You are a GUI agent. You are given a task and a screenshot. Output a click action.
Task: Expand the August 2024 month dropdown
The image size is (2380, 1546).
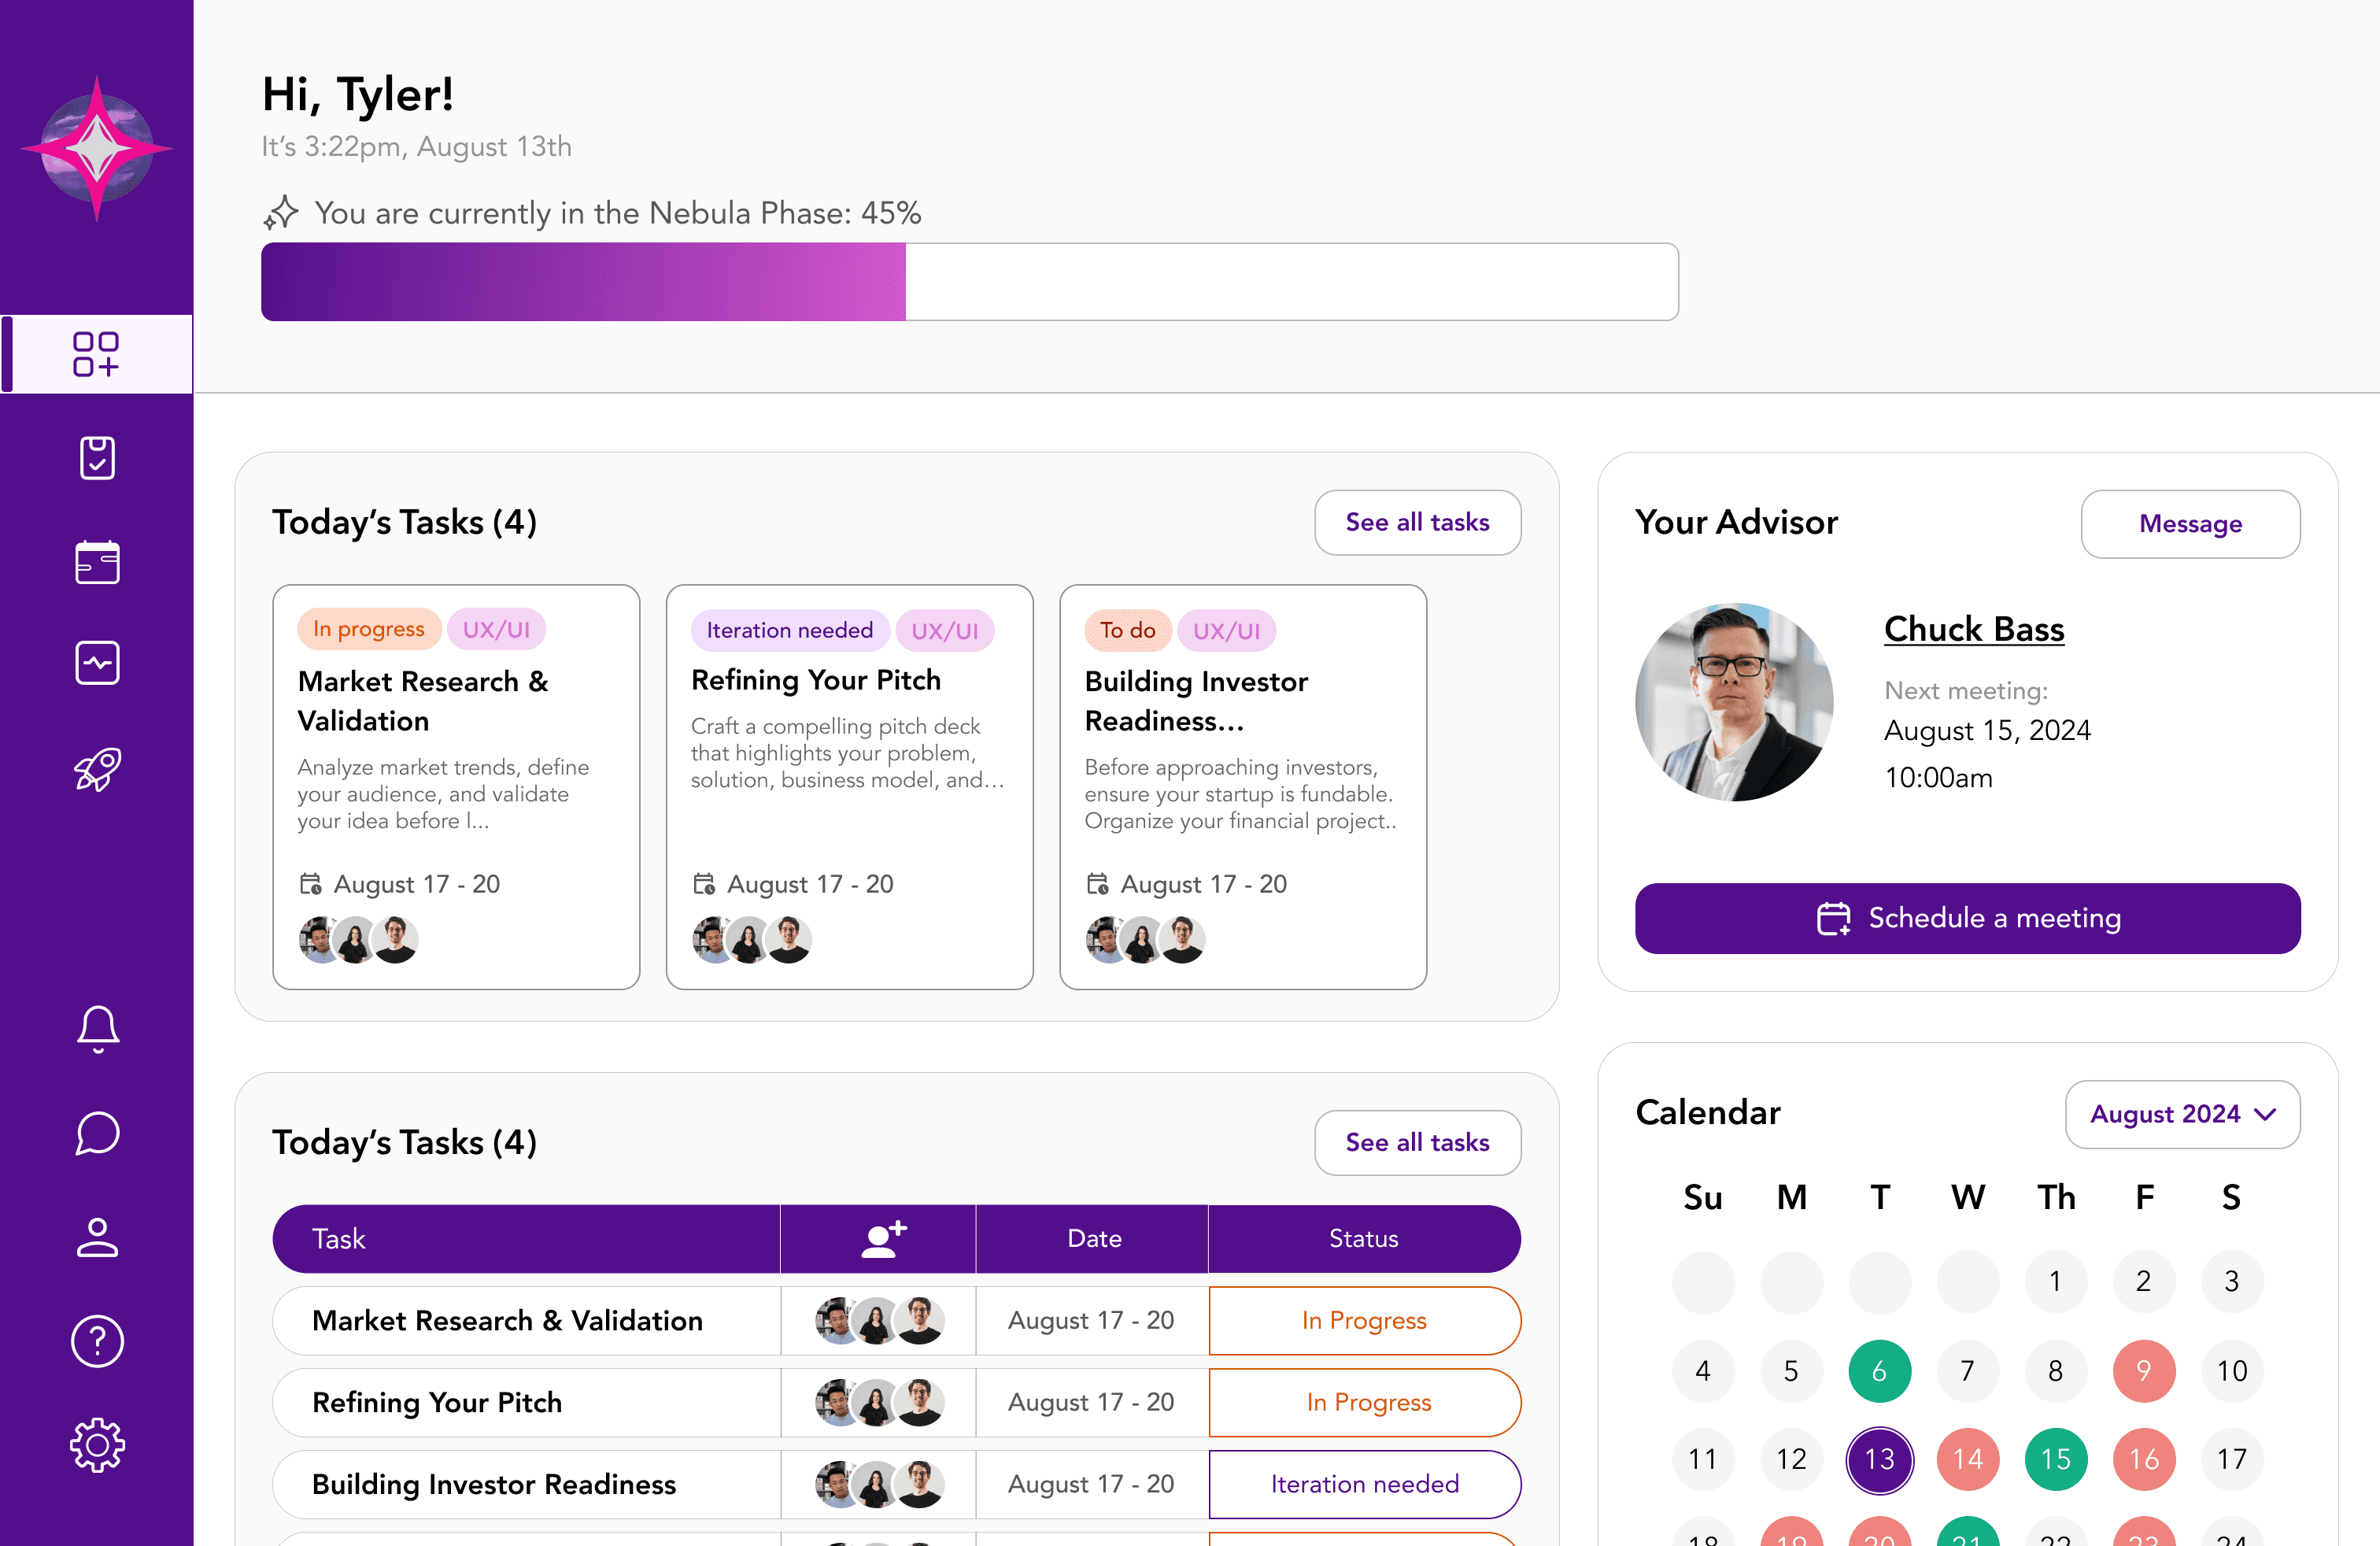click(x=2181, y=1114)
